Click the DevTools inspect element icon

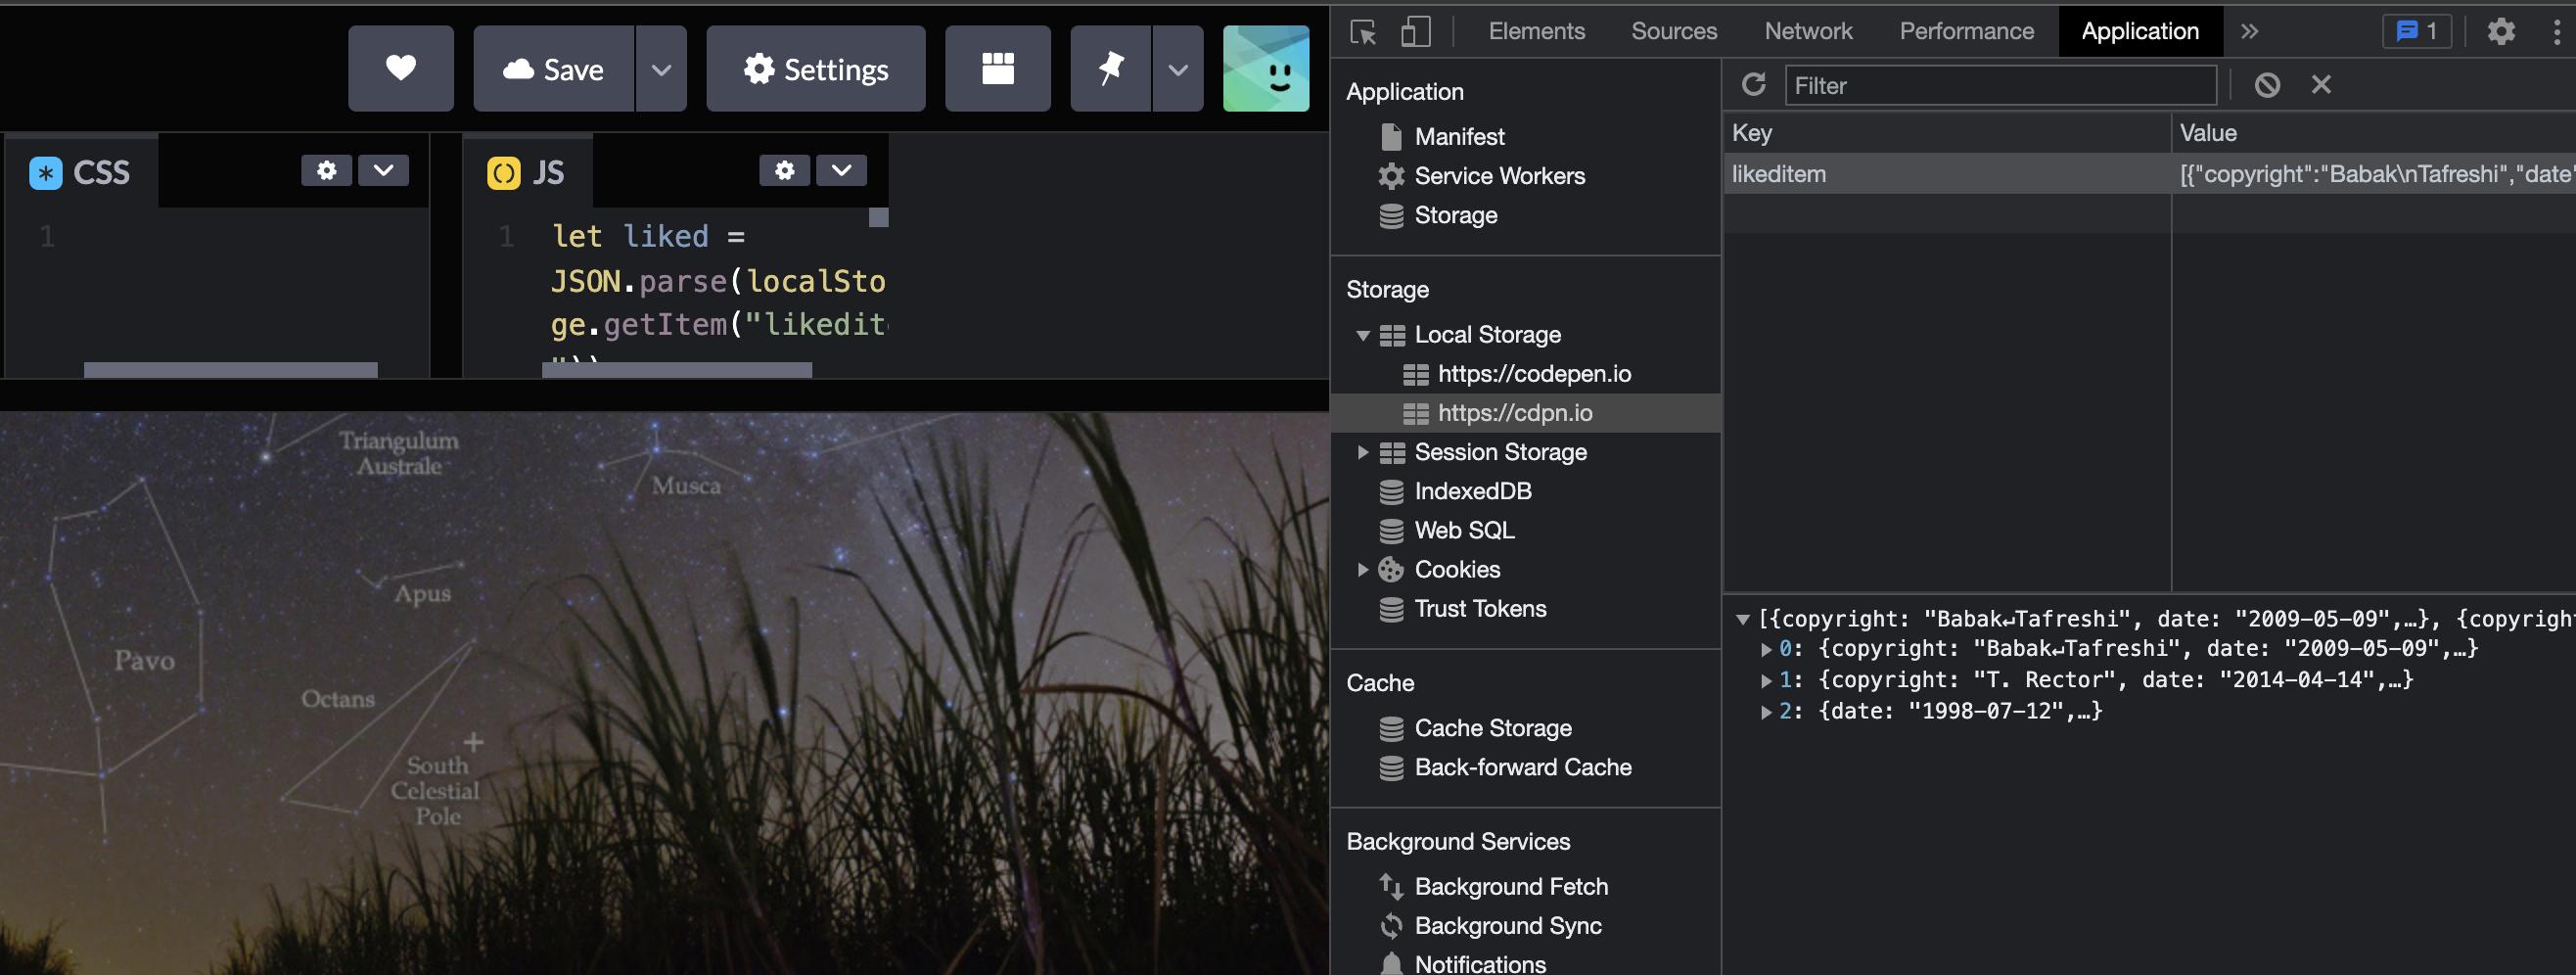pos(1363,32)
